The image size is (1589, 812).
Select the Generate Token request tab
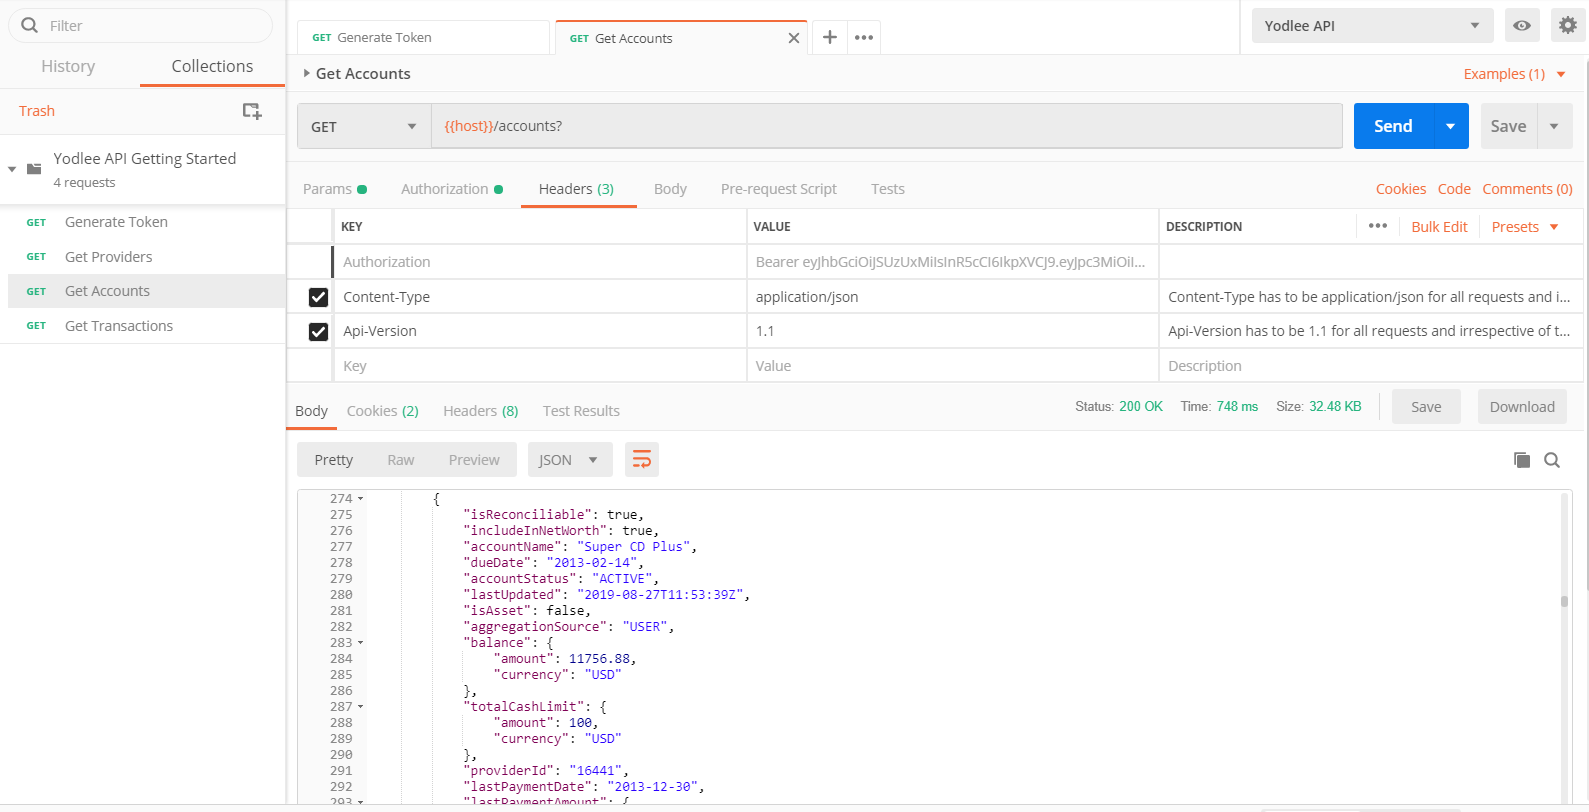(423, 38)
